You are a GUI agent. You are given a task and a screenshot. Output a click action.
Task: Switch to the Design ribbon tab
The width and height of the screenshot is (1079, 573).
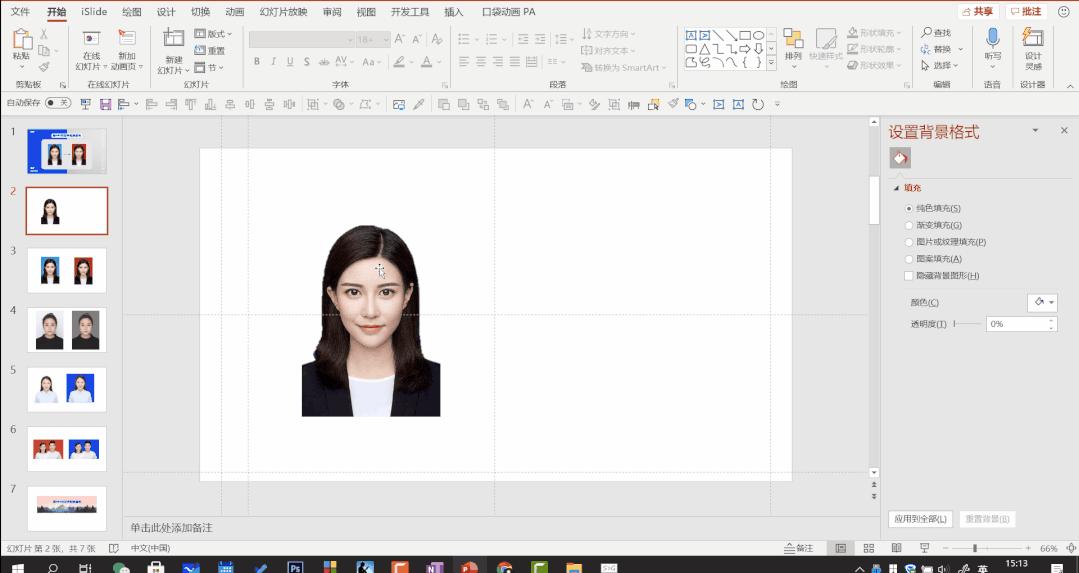coord(166,12)
